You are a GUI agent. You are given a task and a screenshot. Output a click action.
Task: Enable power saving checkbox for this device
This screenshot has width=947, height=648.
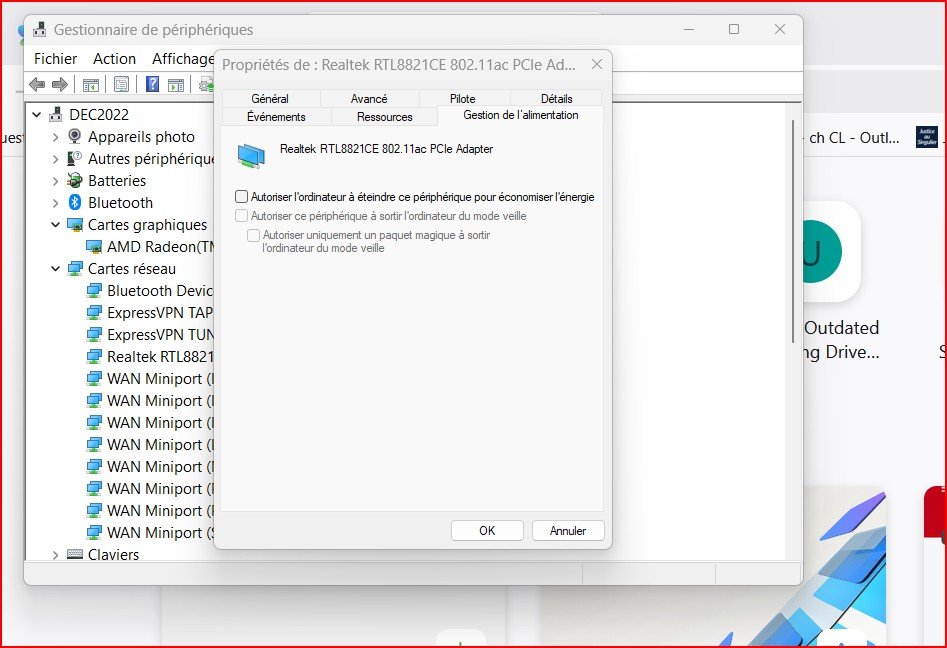point(241,197)
